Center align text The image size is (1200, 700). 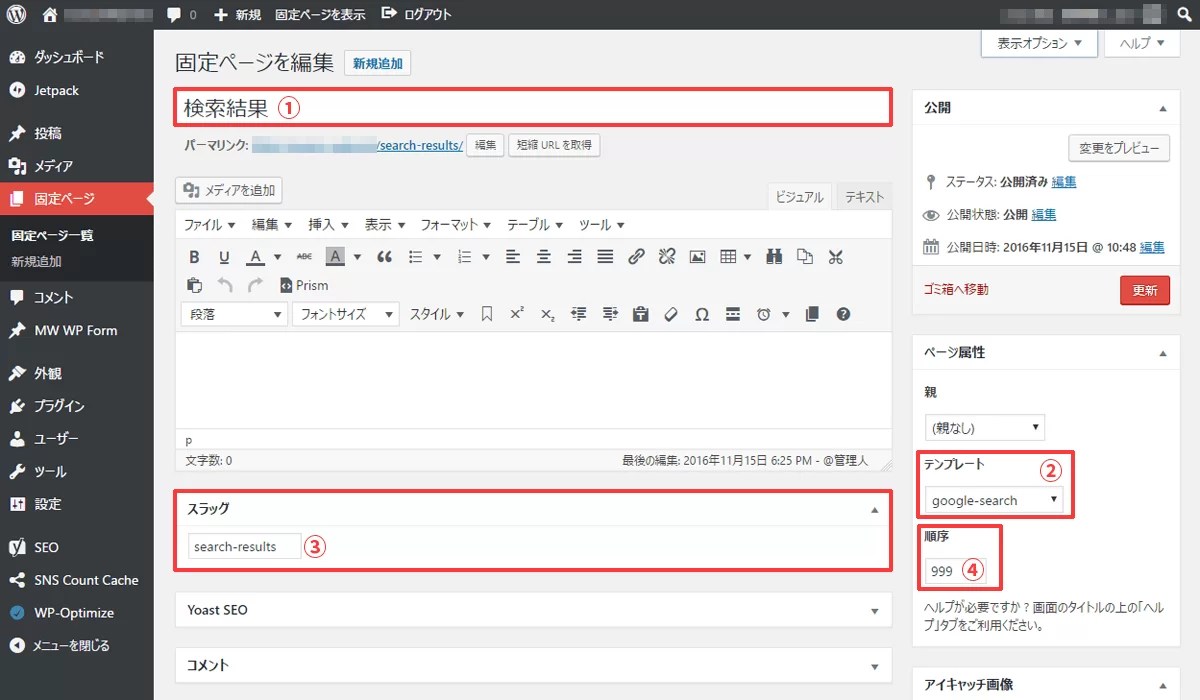point(544,257)
